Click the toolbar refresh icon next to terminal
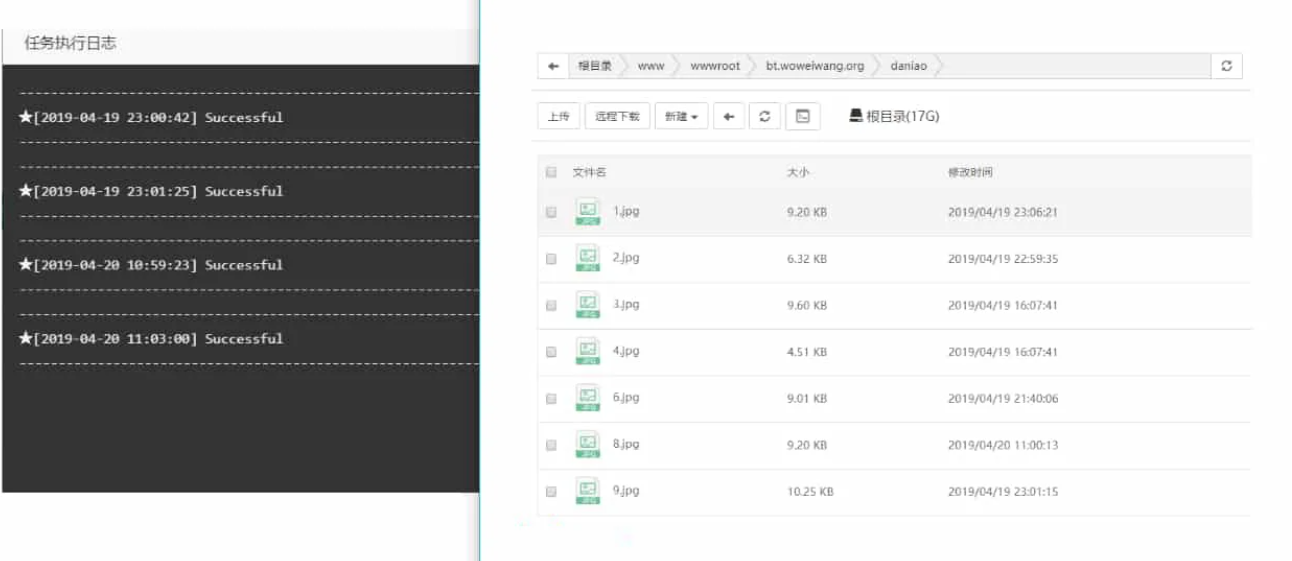Viewport: 1292px width, 561px height. pyautogui.click(x=764, y=116)
